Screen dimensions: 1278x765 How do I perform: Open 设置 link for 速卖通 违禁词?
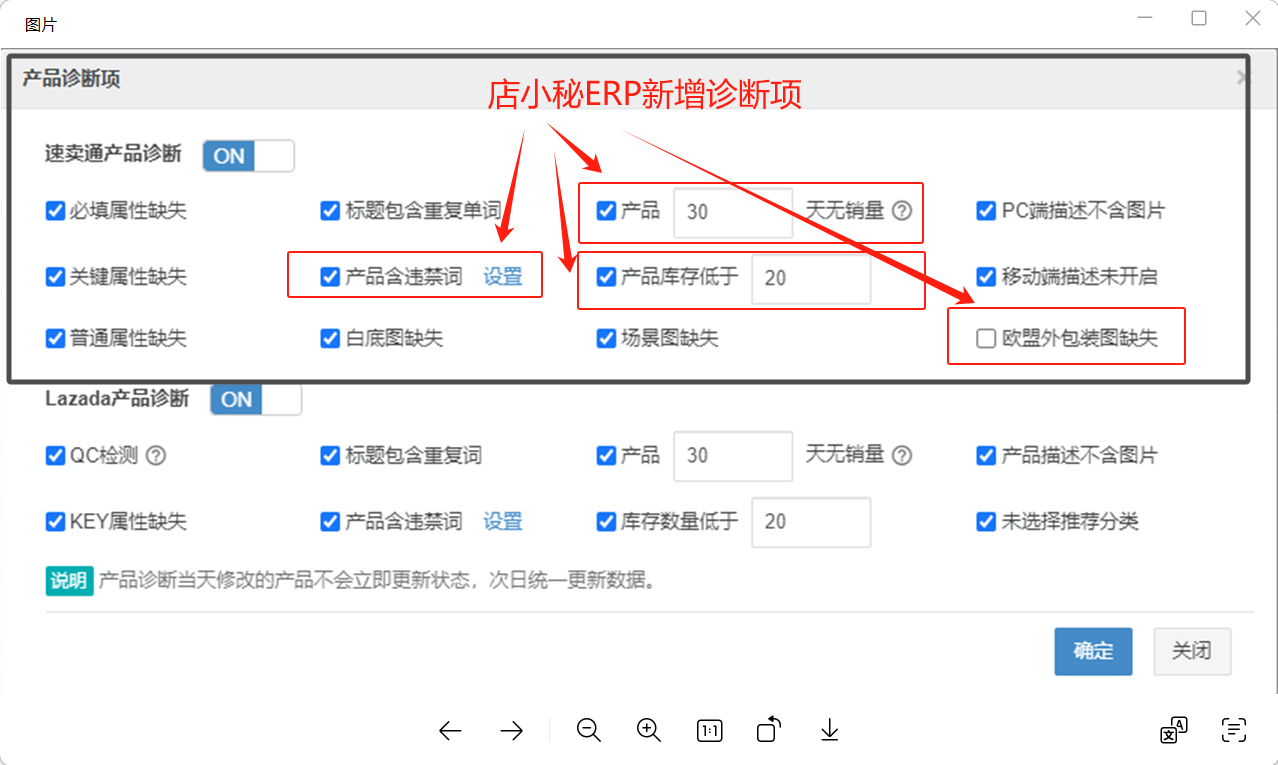[503, 277]
